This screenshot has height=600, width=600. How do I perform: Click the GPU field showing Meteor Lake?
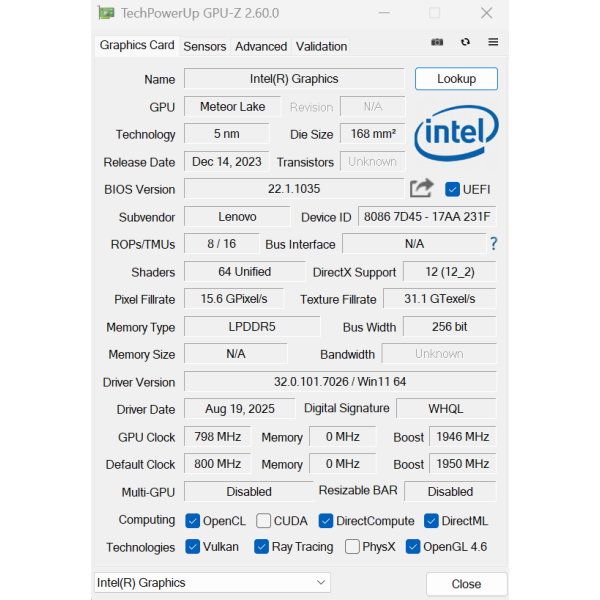232,106
